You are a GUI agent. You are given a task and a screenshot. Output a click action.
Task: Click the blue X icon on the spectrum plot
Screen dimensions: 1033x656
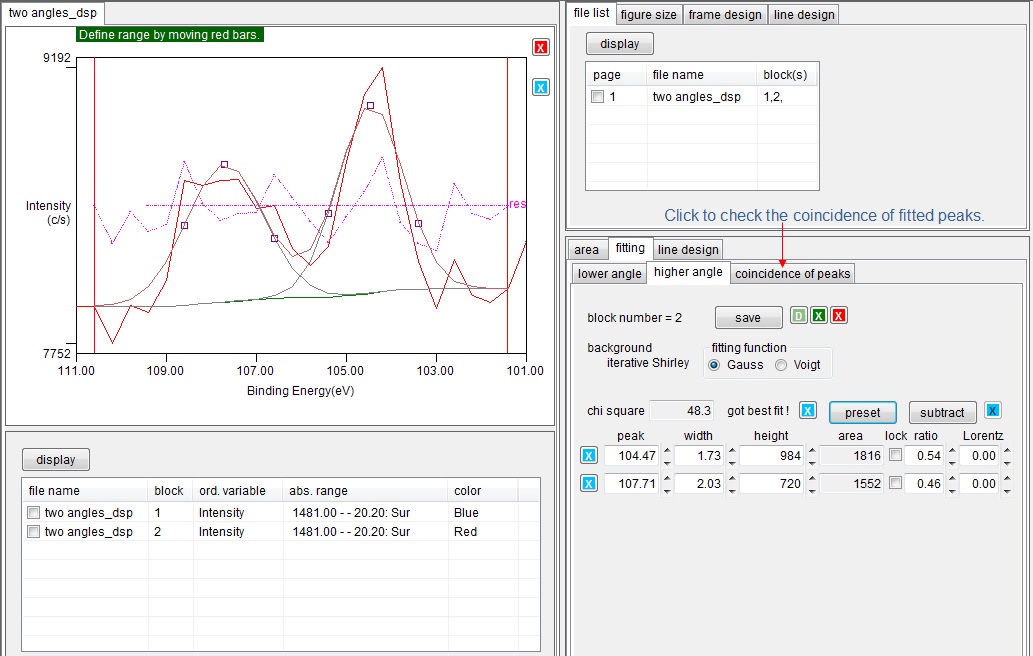click(x=541, y=88)
